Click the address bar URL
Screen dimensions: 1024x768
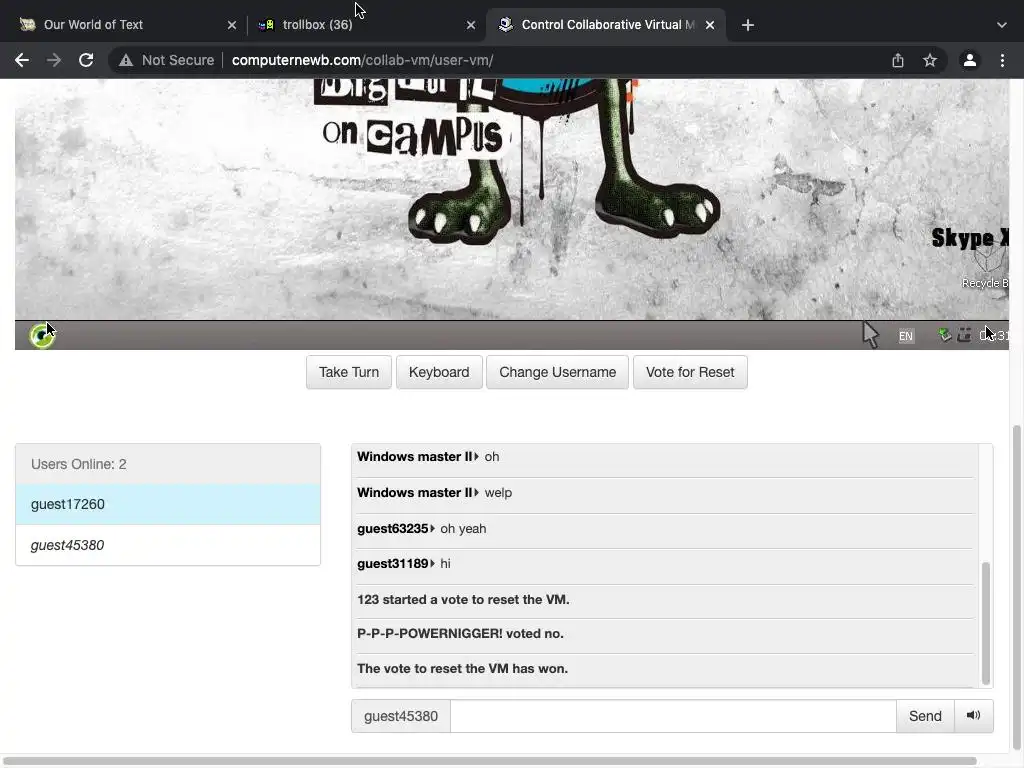(x=362, y=60)
